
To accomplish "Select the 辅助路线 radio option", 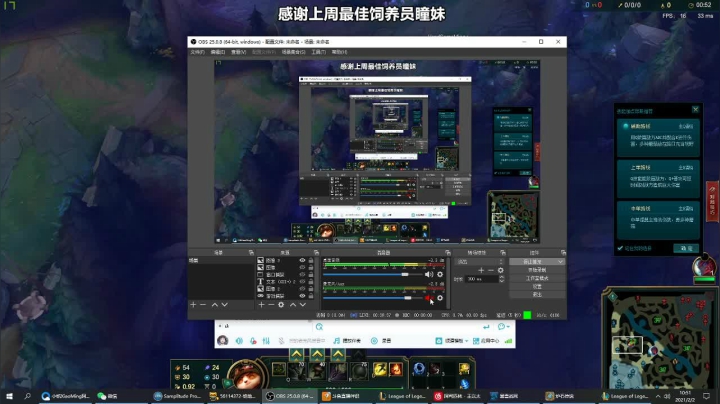I will [x=625, y=126].
